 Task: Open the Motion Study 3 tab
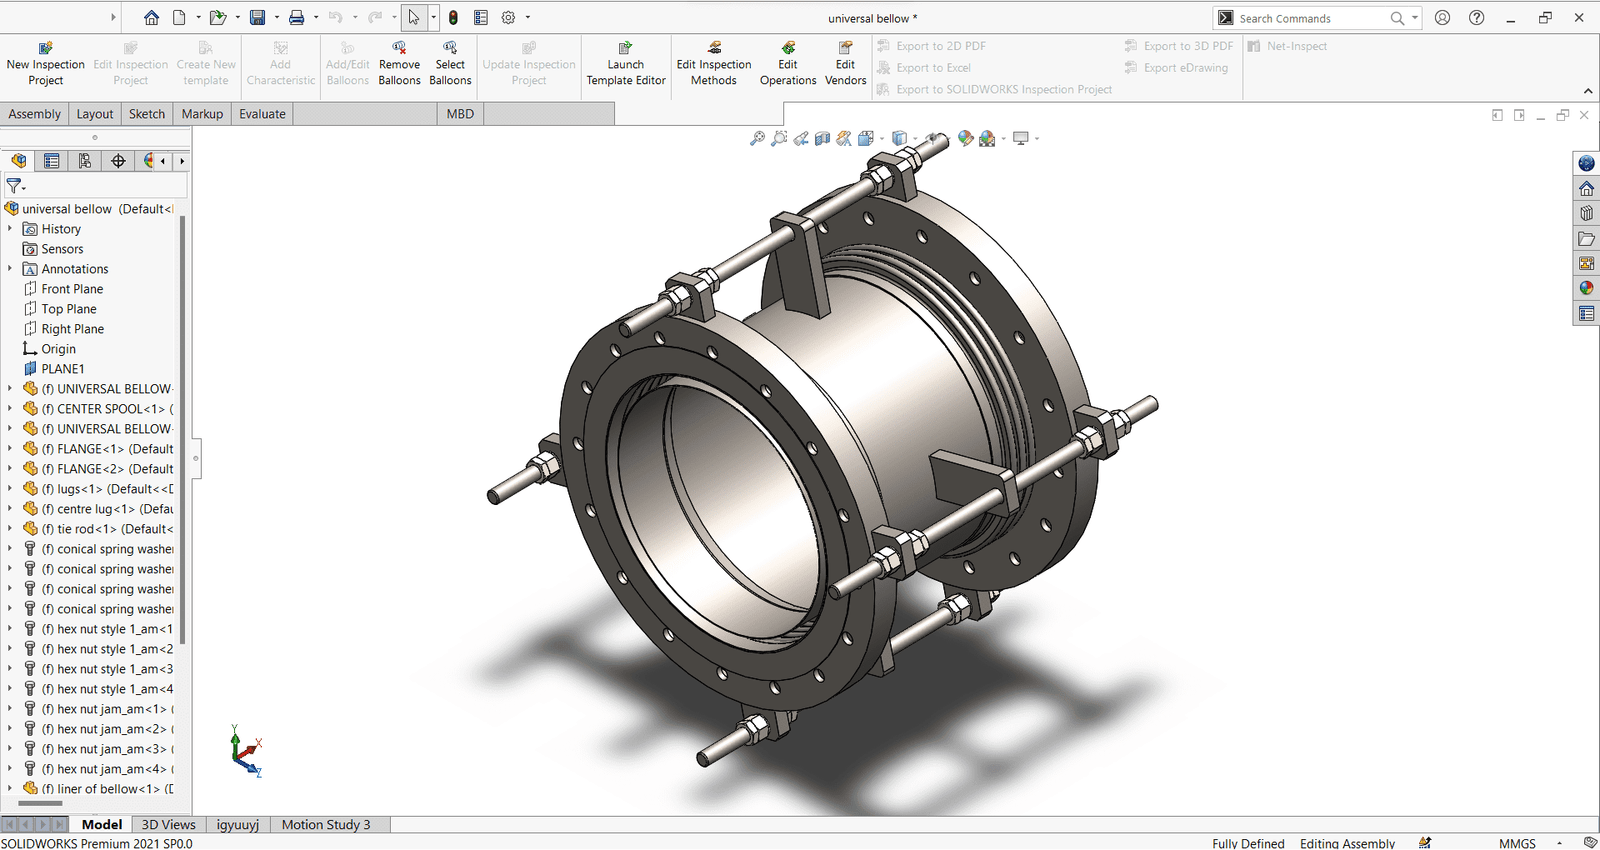[x=325, y=825]
